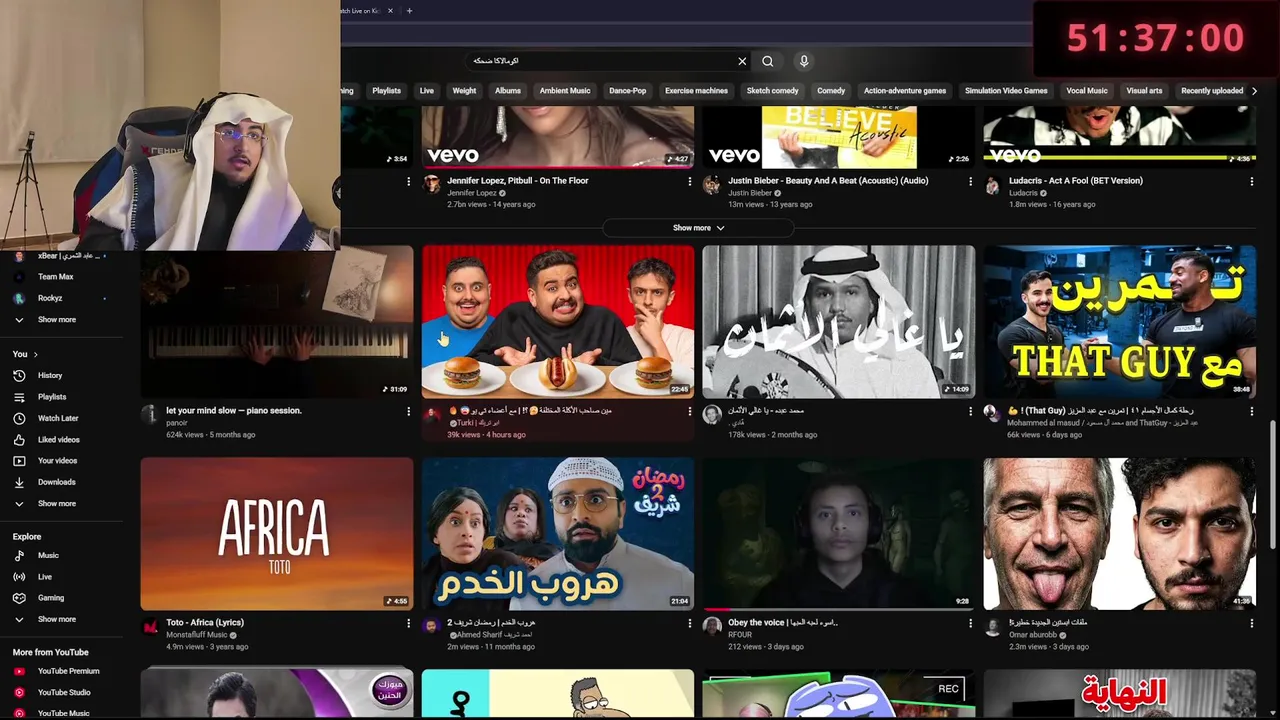Screen dimensions: 1280x720
Task: Select the Ambient Music filter chip
Action: (565, 91)
